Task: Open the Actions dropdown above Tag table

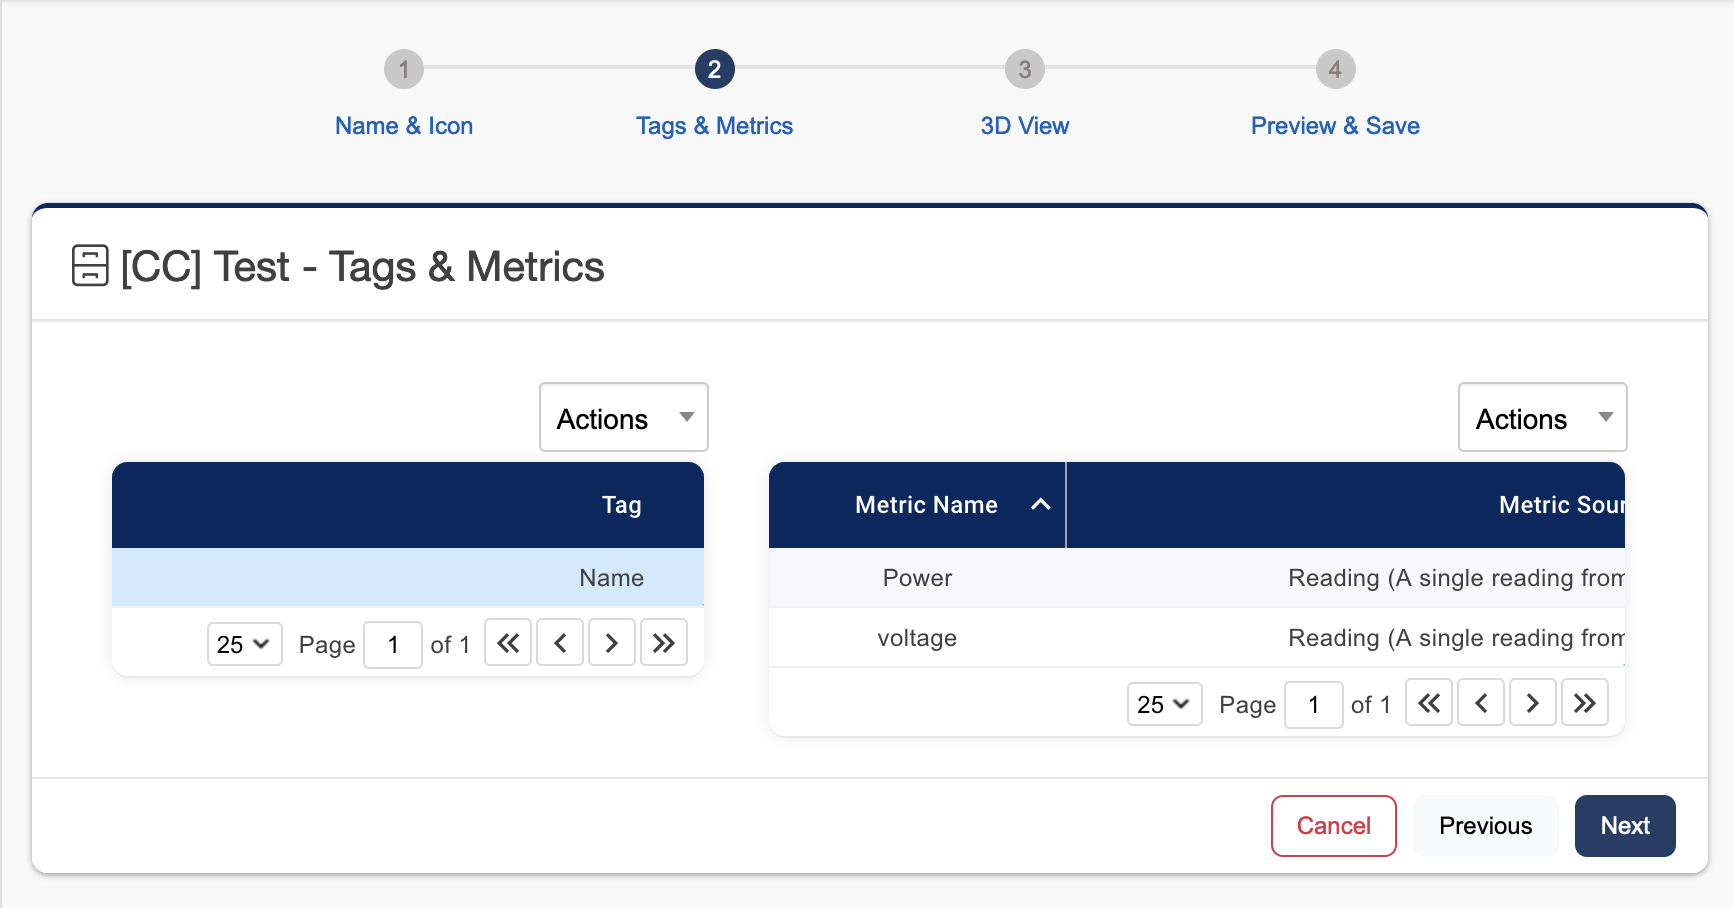Action: click(624, 418)
